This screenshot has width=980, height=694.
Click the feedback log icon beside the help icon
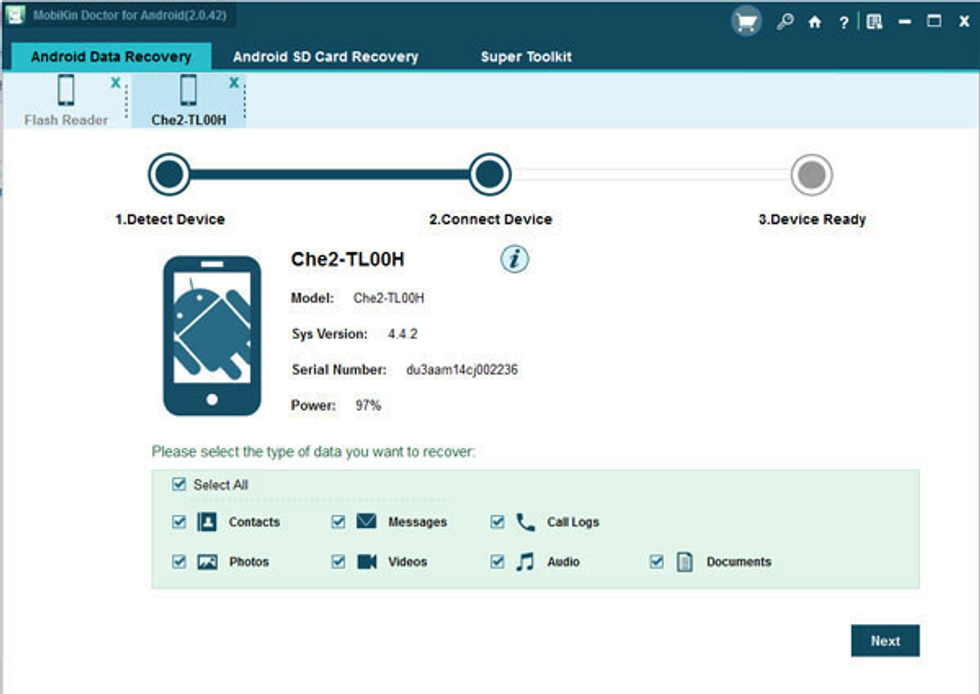point(872,21)
